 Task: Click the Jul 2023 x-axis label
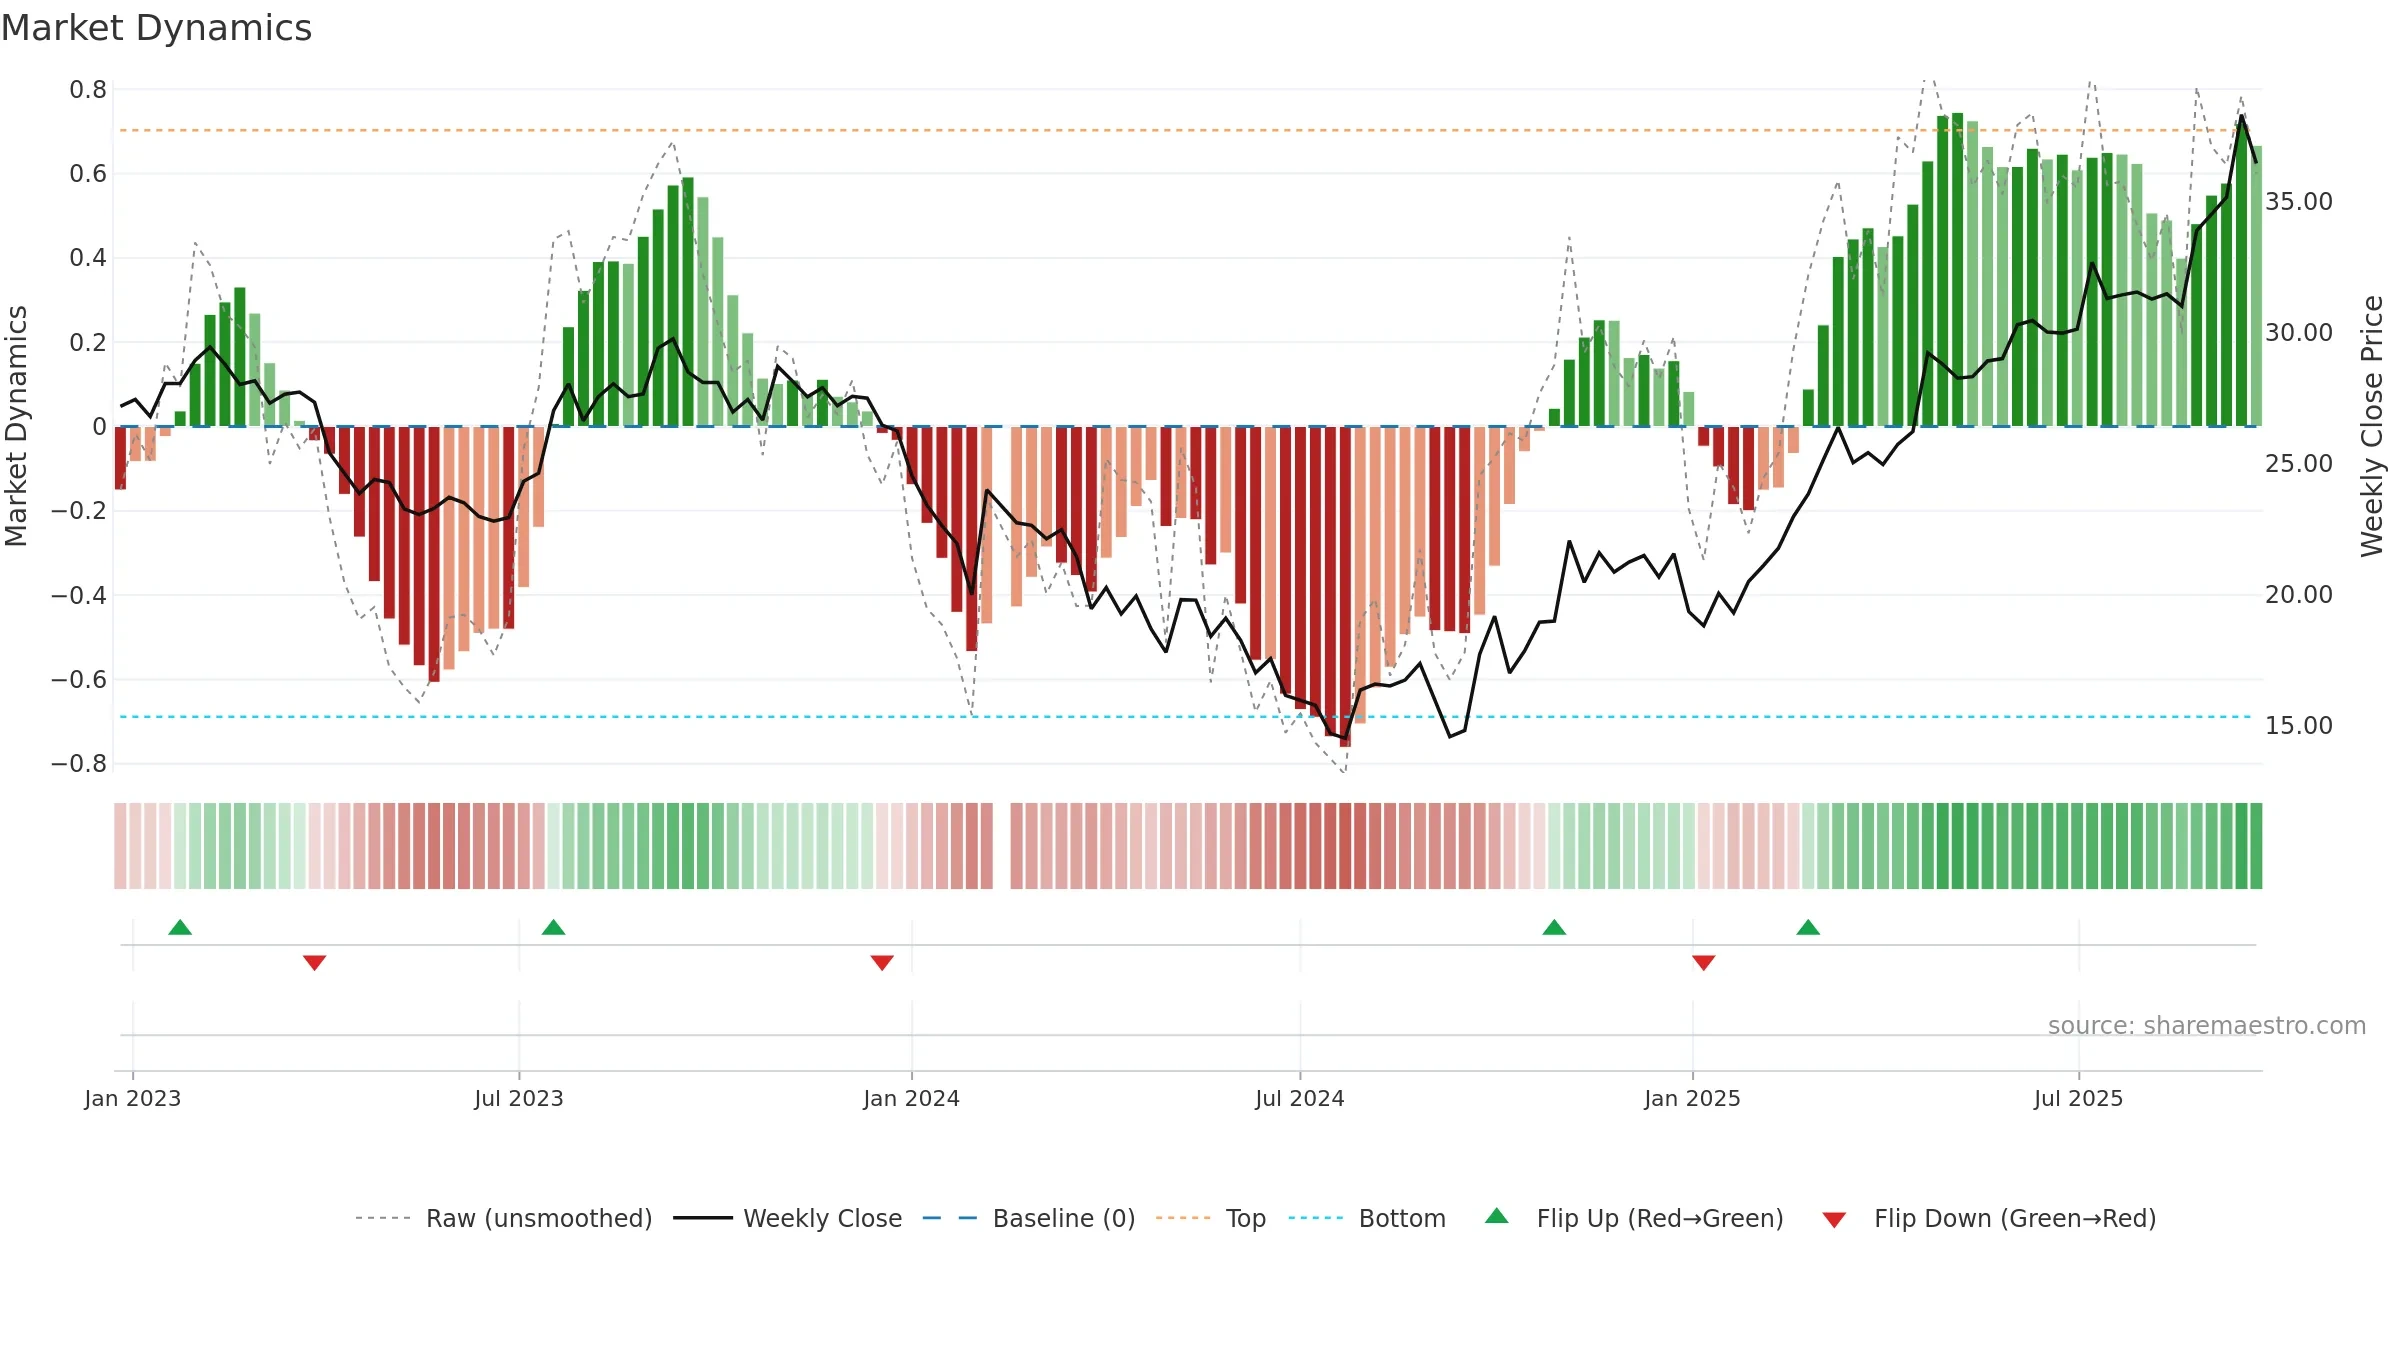pos(519,1098)
